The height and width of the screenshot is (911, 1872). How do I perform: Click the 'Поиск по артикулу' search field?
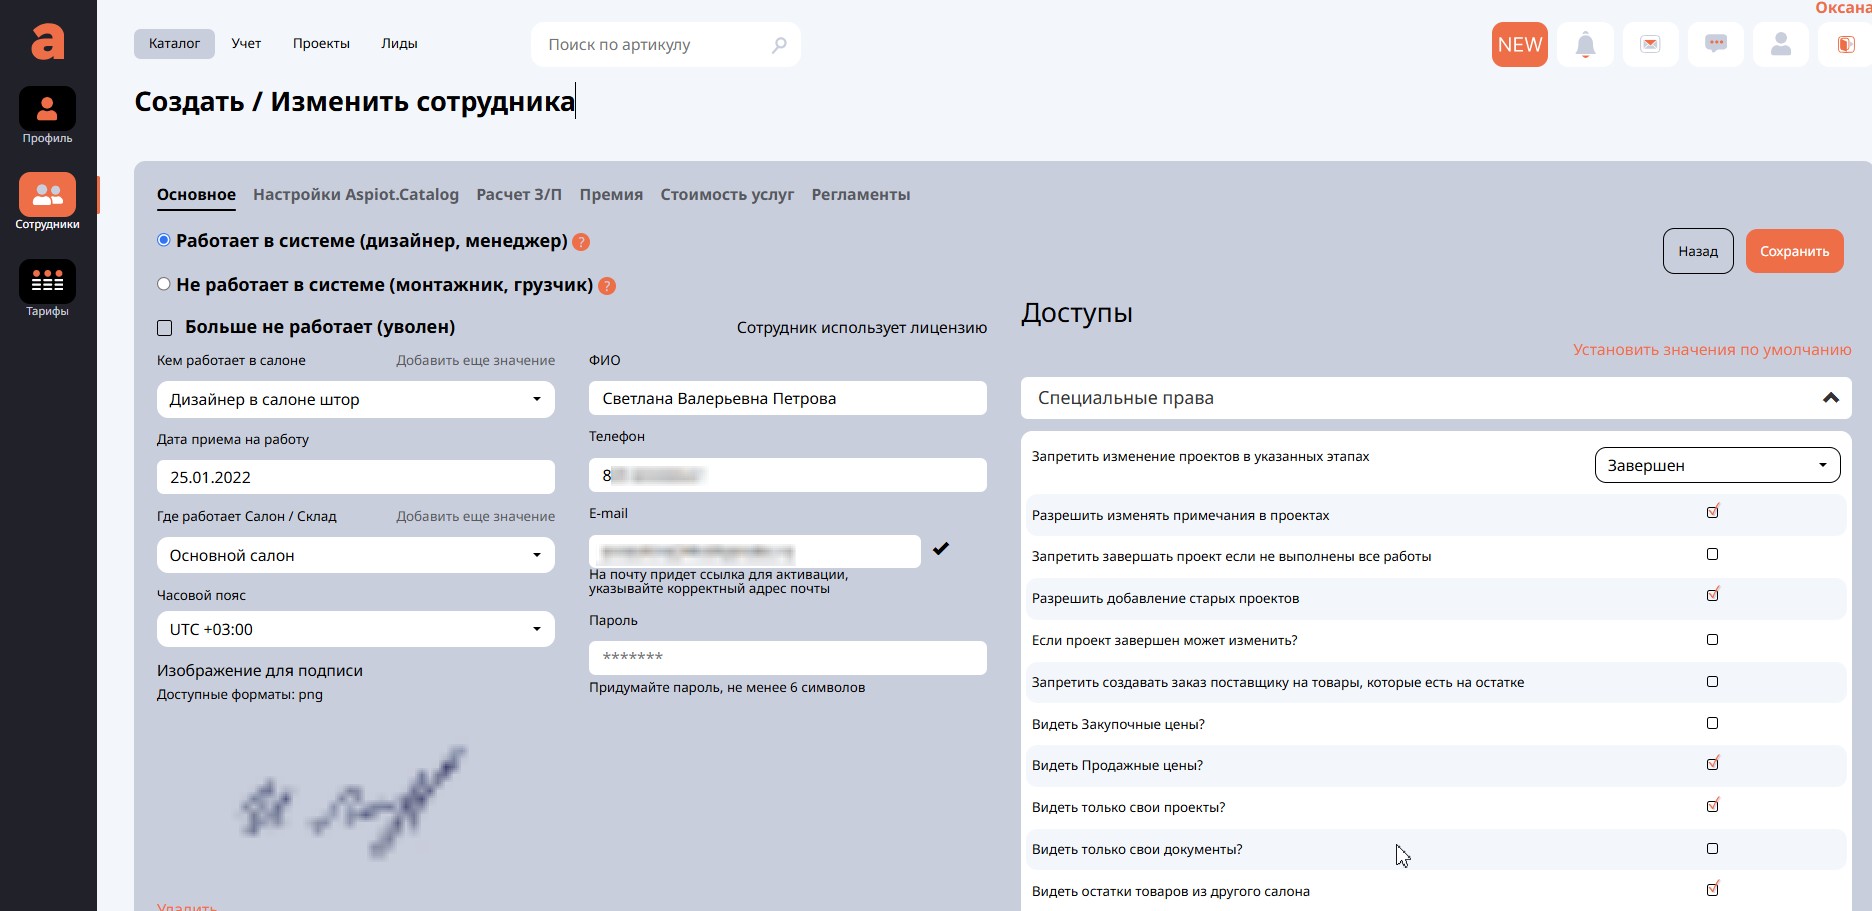(x=655, y=45)
